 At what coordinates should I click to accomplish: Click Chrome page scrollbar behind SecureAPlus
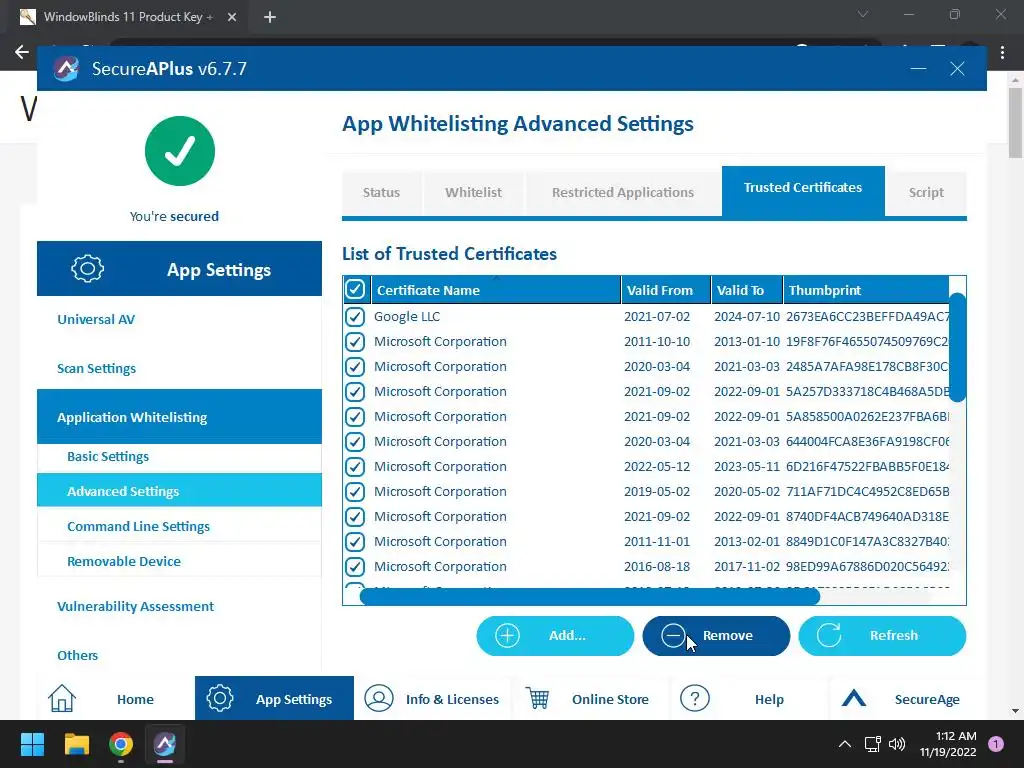point(1015,123)
